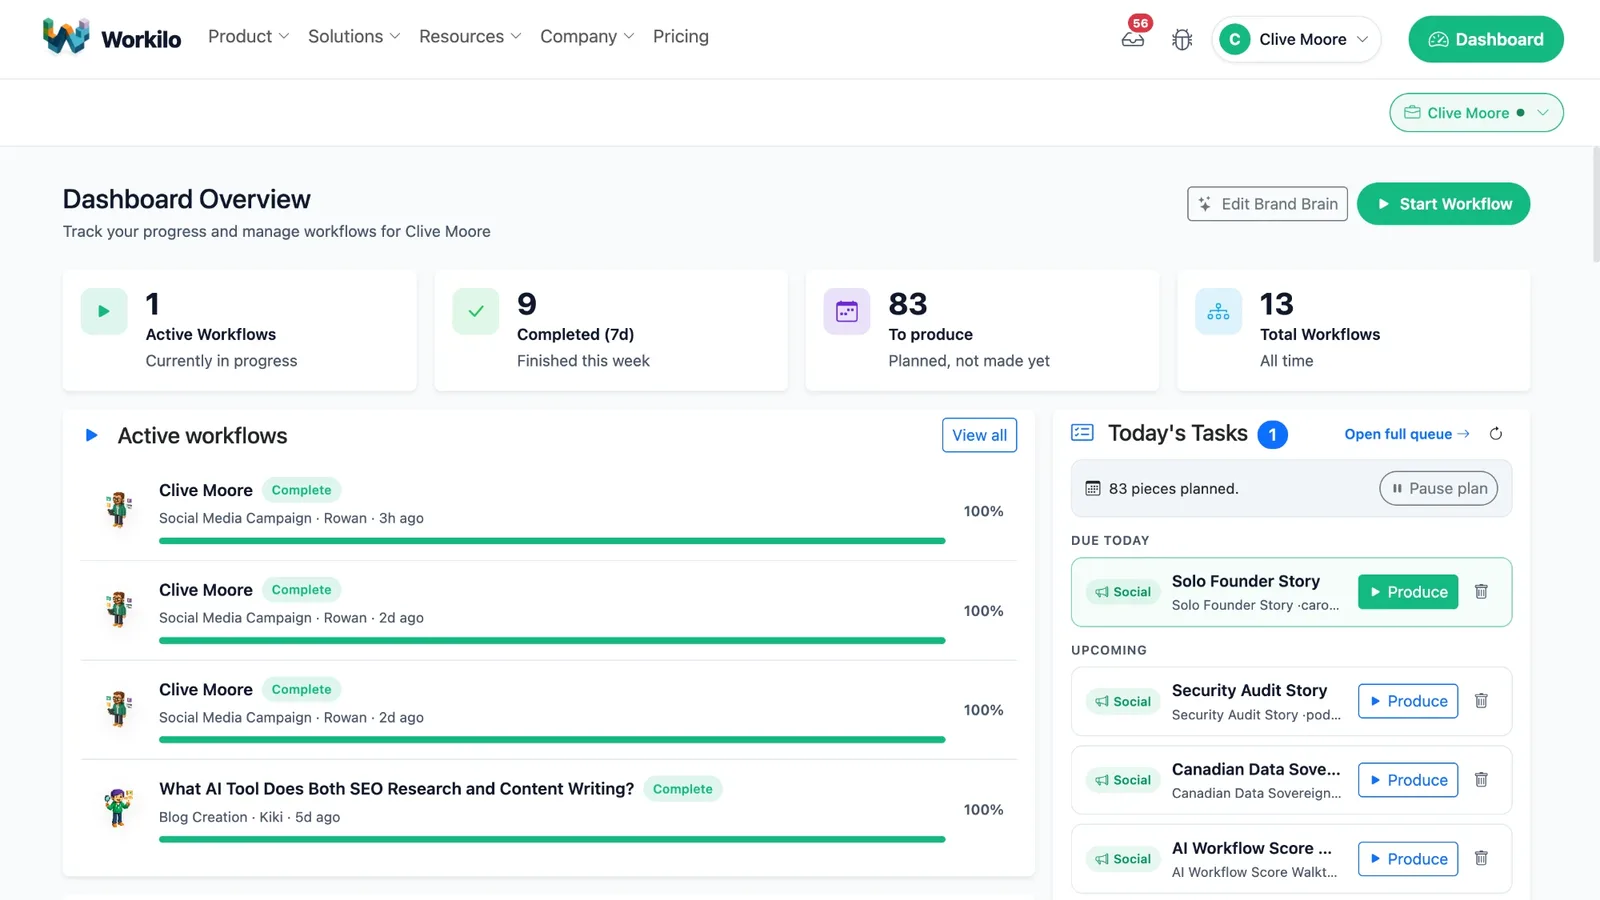Produce the AI Workflow Score piece

coord(1408,859)
